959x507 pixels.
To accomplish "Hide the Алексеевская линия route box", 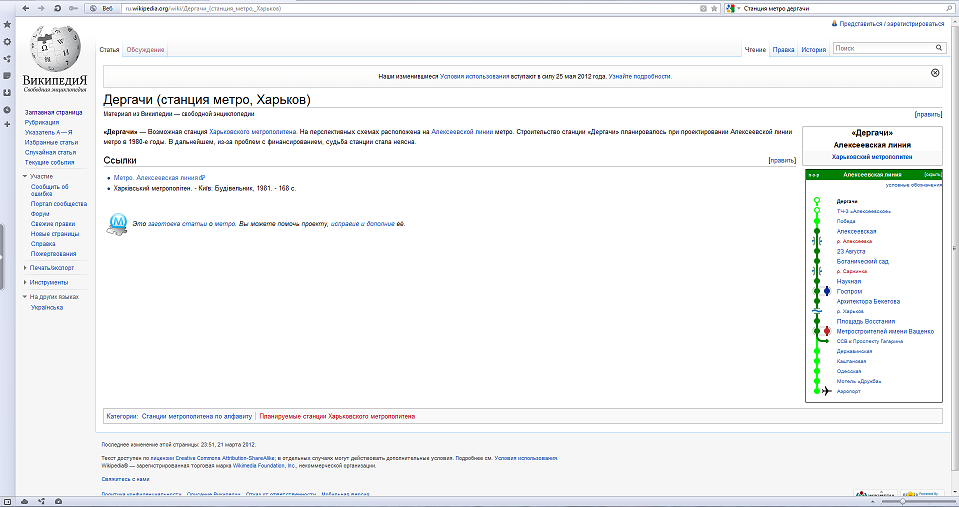I will click(933, 174).
